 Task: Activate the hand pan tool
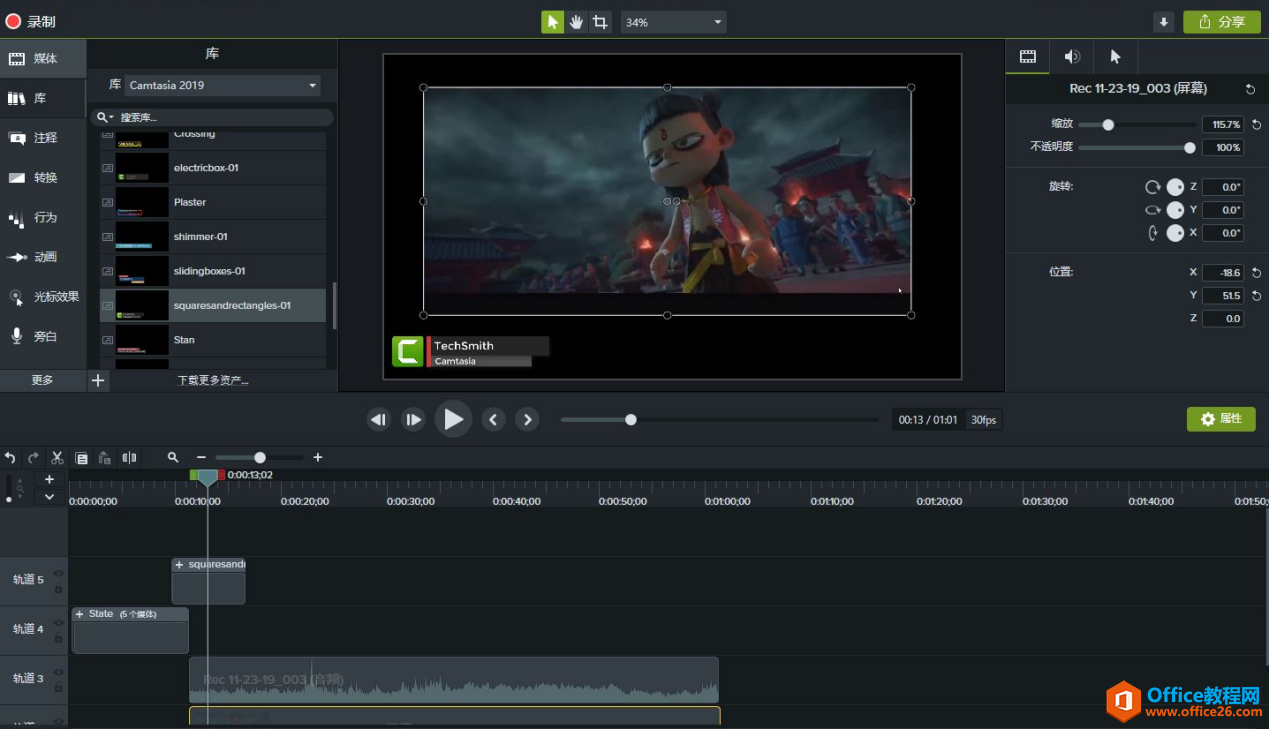[x=577, y=22]
